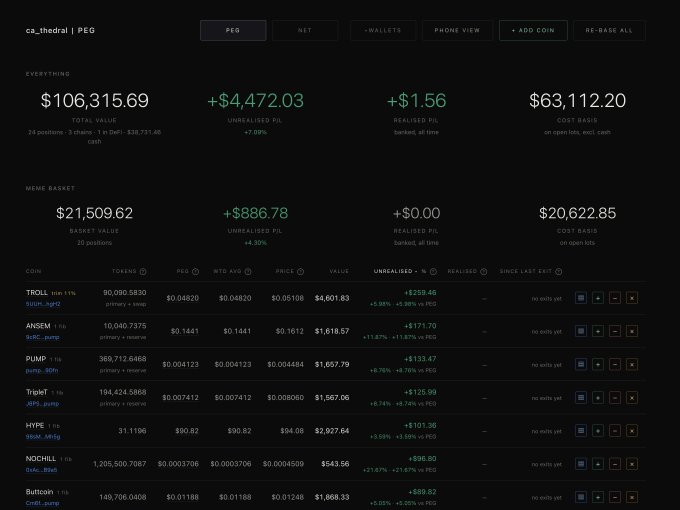Sort by the UNREALISED column header

point(400,271)
